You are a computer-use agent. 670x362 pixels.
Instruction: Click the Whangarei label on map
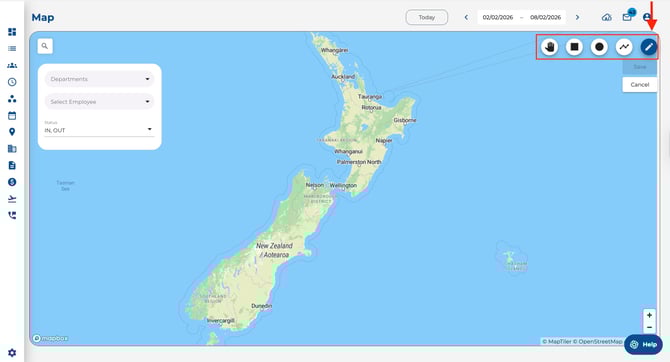[x=335, y=50]
